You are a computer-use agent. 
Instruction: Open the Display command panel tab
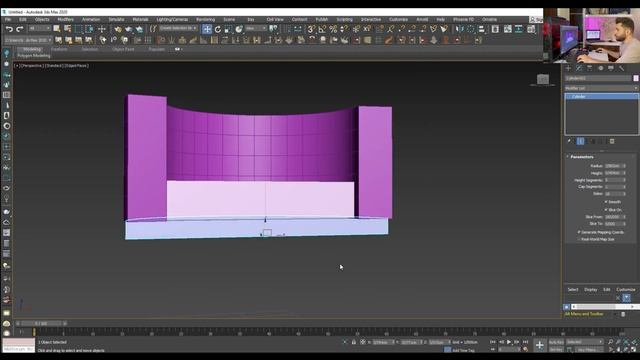611,68
